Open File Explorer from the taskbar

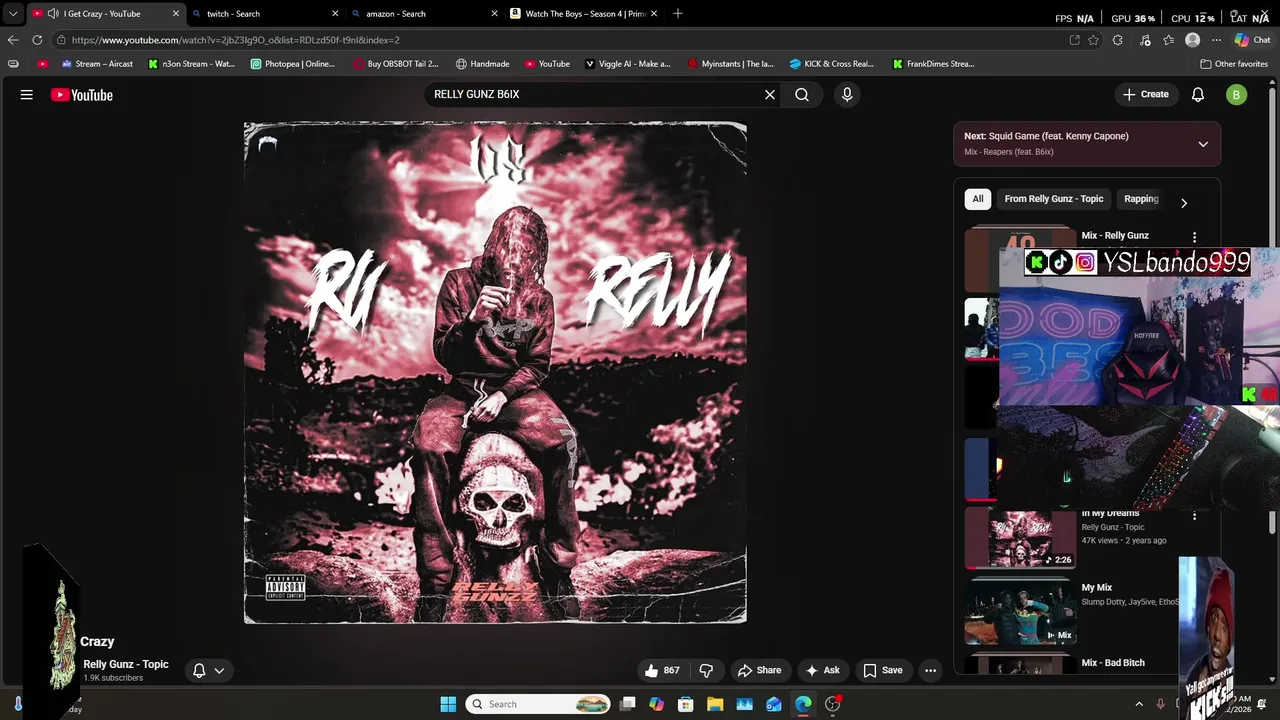pos(715,704)
